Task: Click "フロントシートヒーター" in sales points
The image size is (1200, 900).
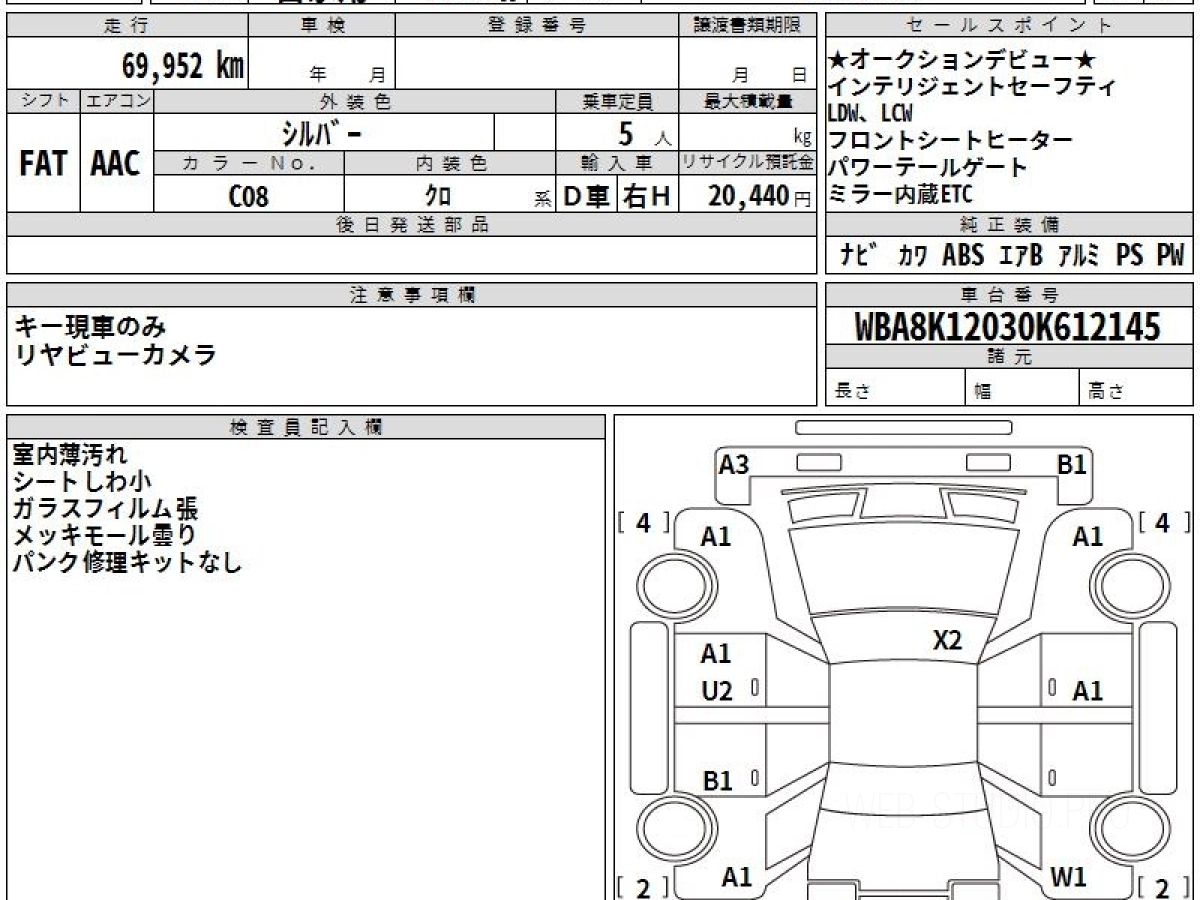Action: coord(950,141)
